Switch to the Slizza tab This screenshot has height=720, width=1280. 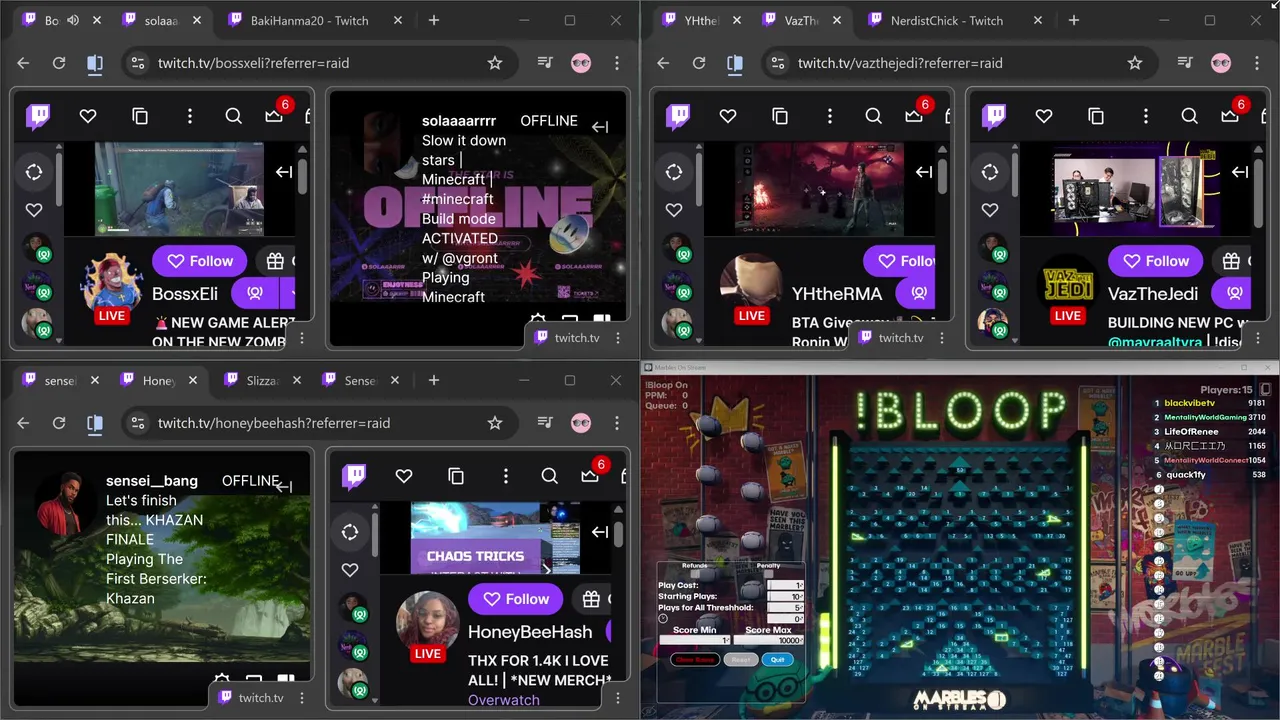262,380
